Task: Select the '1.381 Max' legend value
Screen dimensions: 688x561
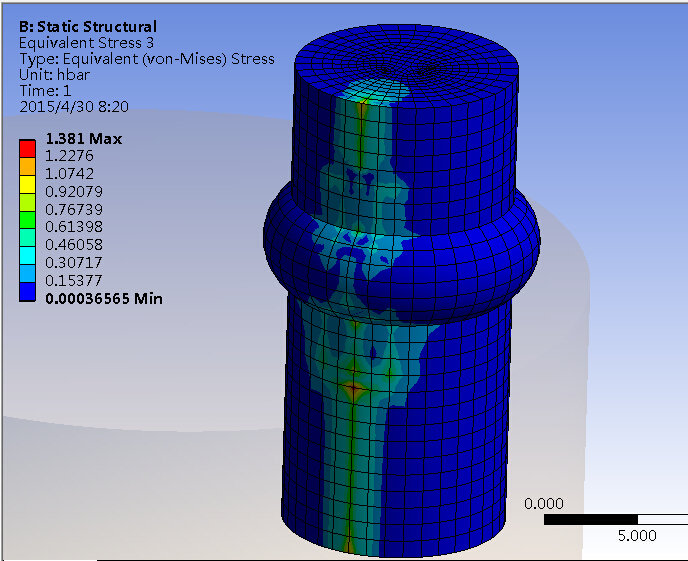Action: (x=84, y=139)
